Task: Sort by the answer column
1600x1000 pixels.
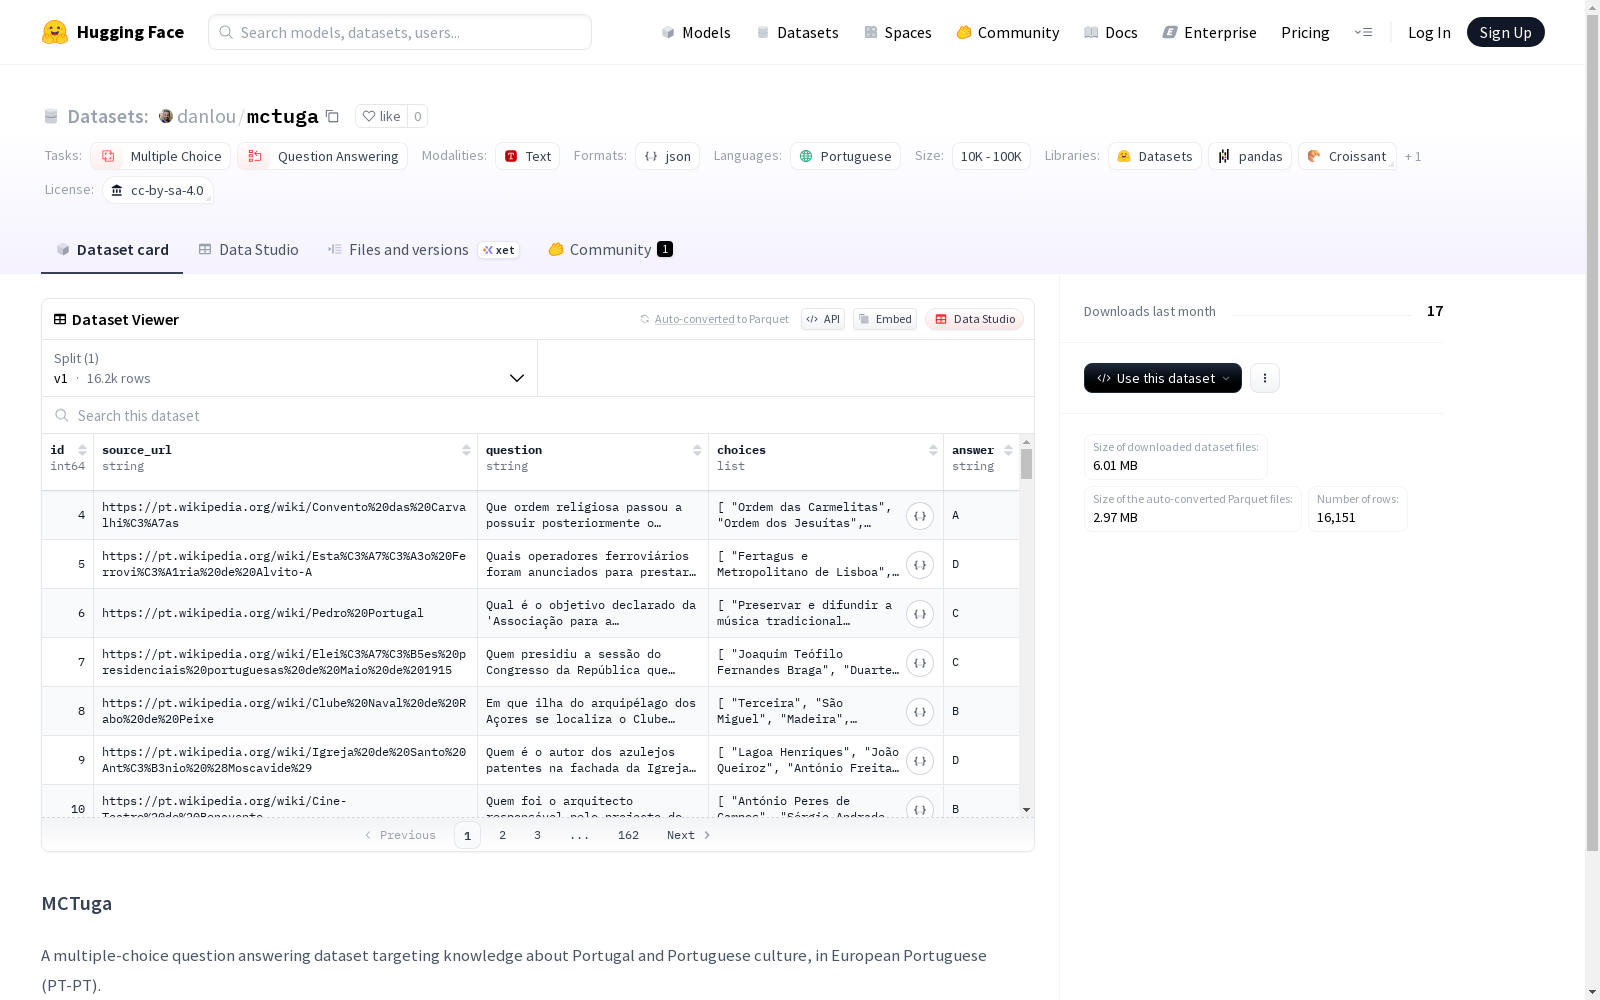Action: [1008, 450]
